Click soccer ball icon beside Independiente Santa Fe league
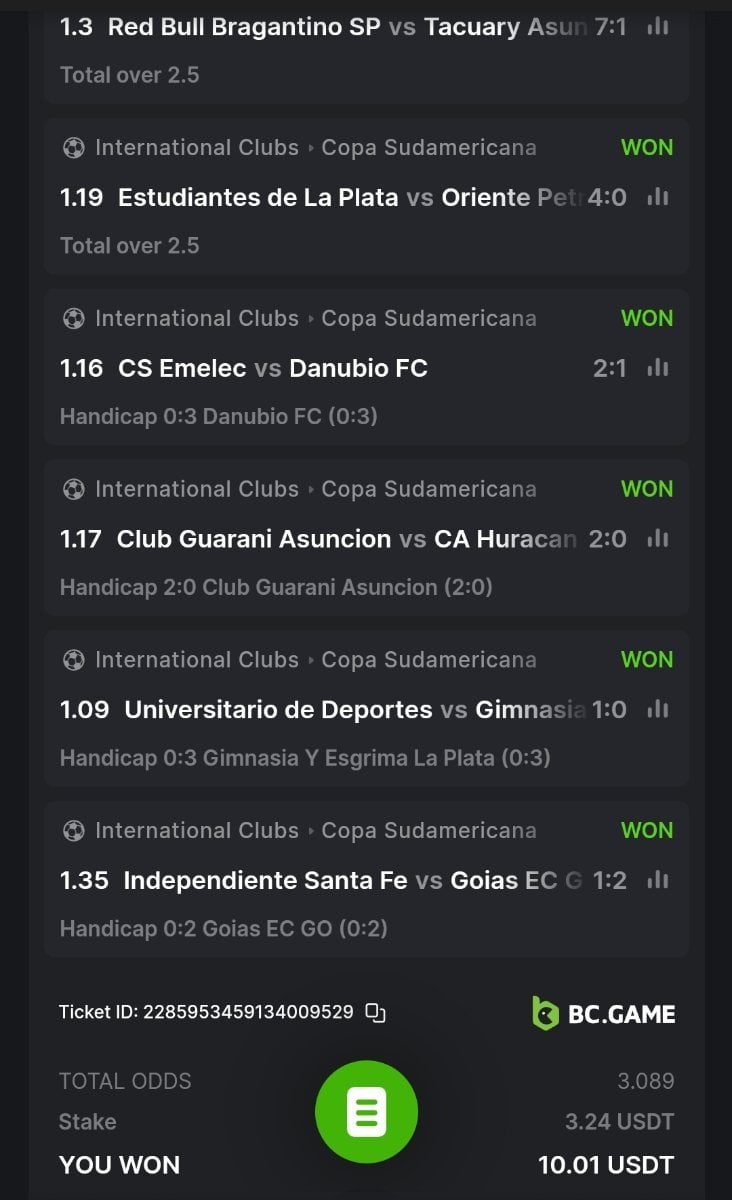This screenshot has height=1200, width=732. (x=73, y=831)
